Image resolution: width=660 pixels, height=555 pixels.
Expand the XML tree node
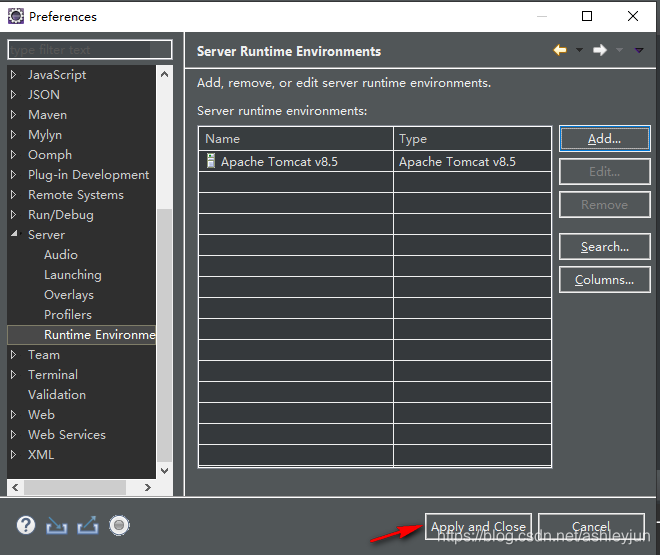[13, 454]
